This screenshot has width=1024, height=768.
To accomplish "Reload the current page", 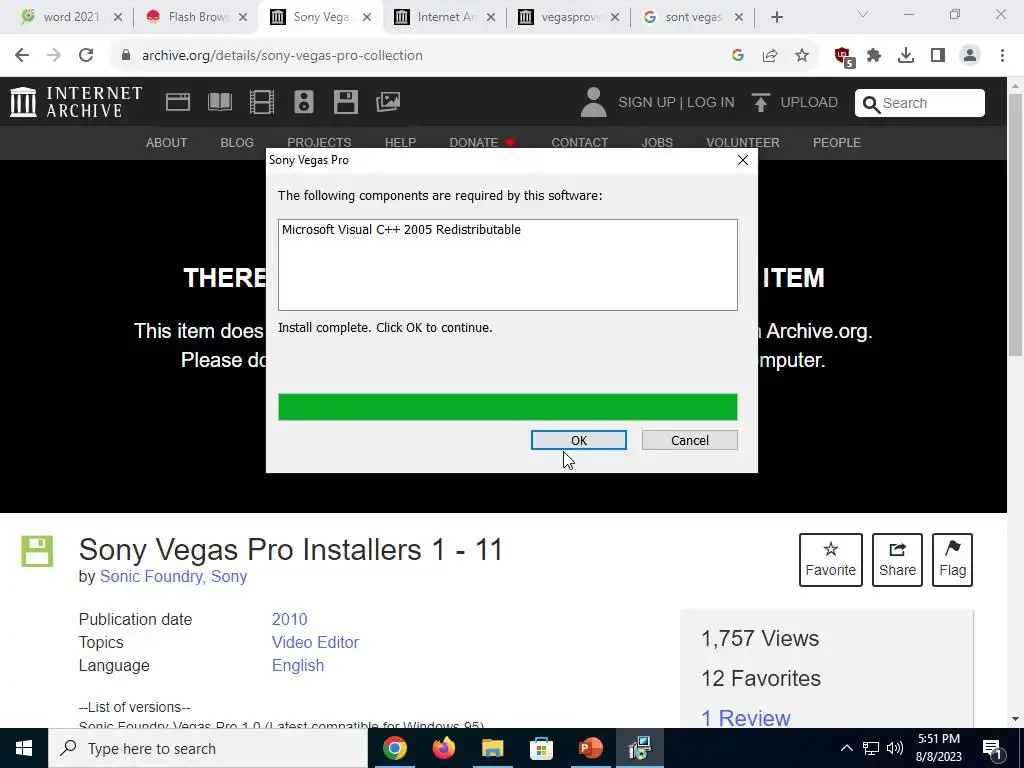I will [x=86, y=56].
